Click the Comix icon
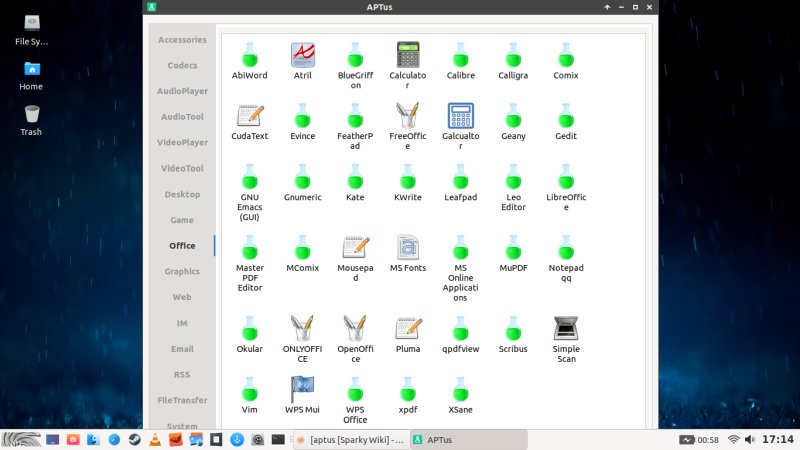This screenshot has width=800, height=450. [566, 55]
